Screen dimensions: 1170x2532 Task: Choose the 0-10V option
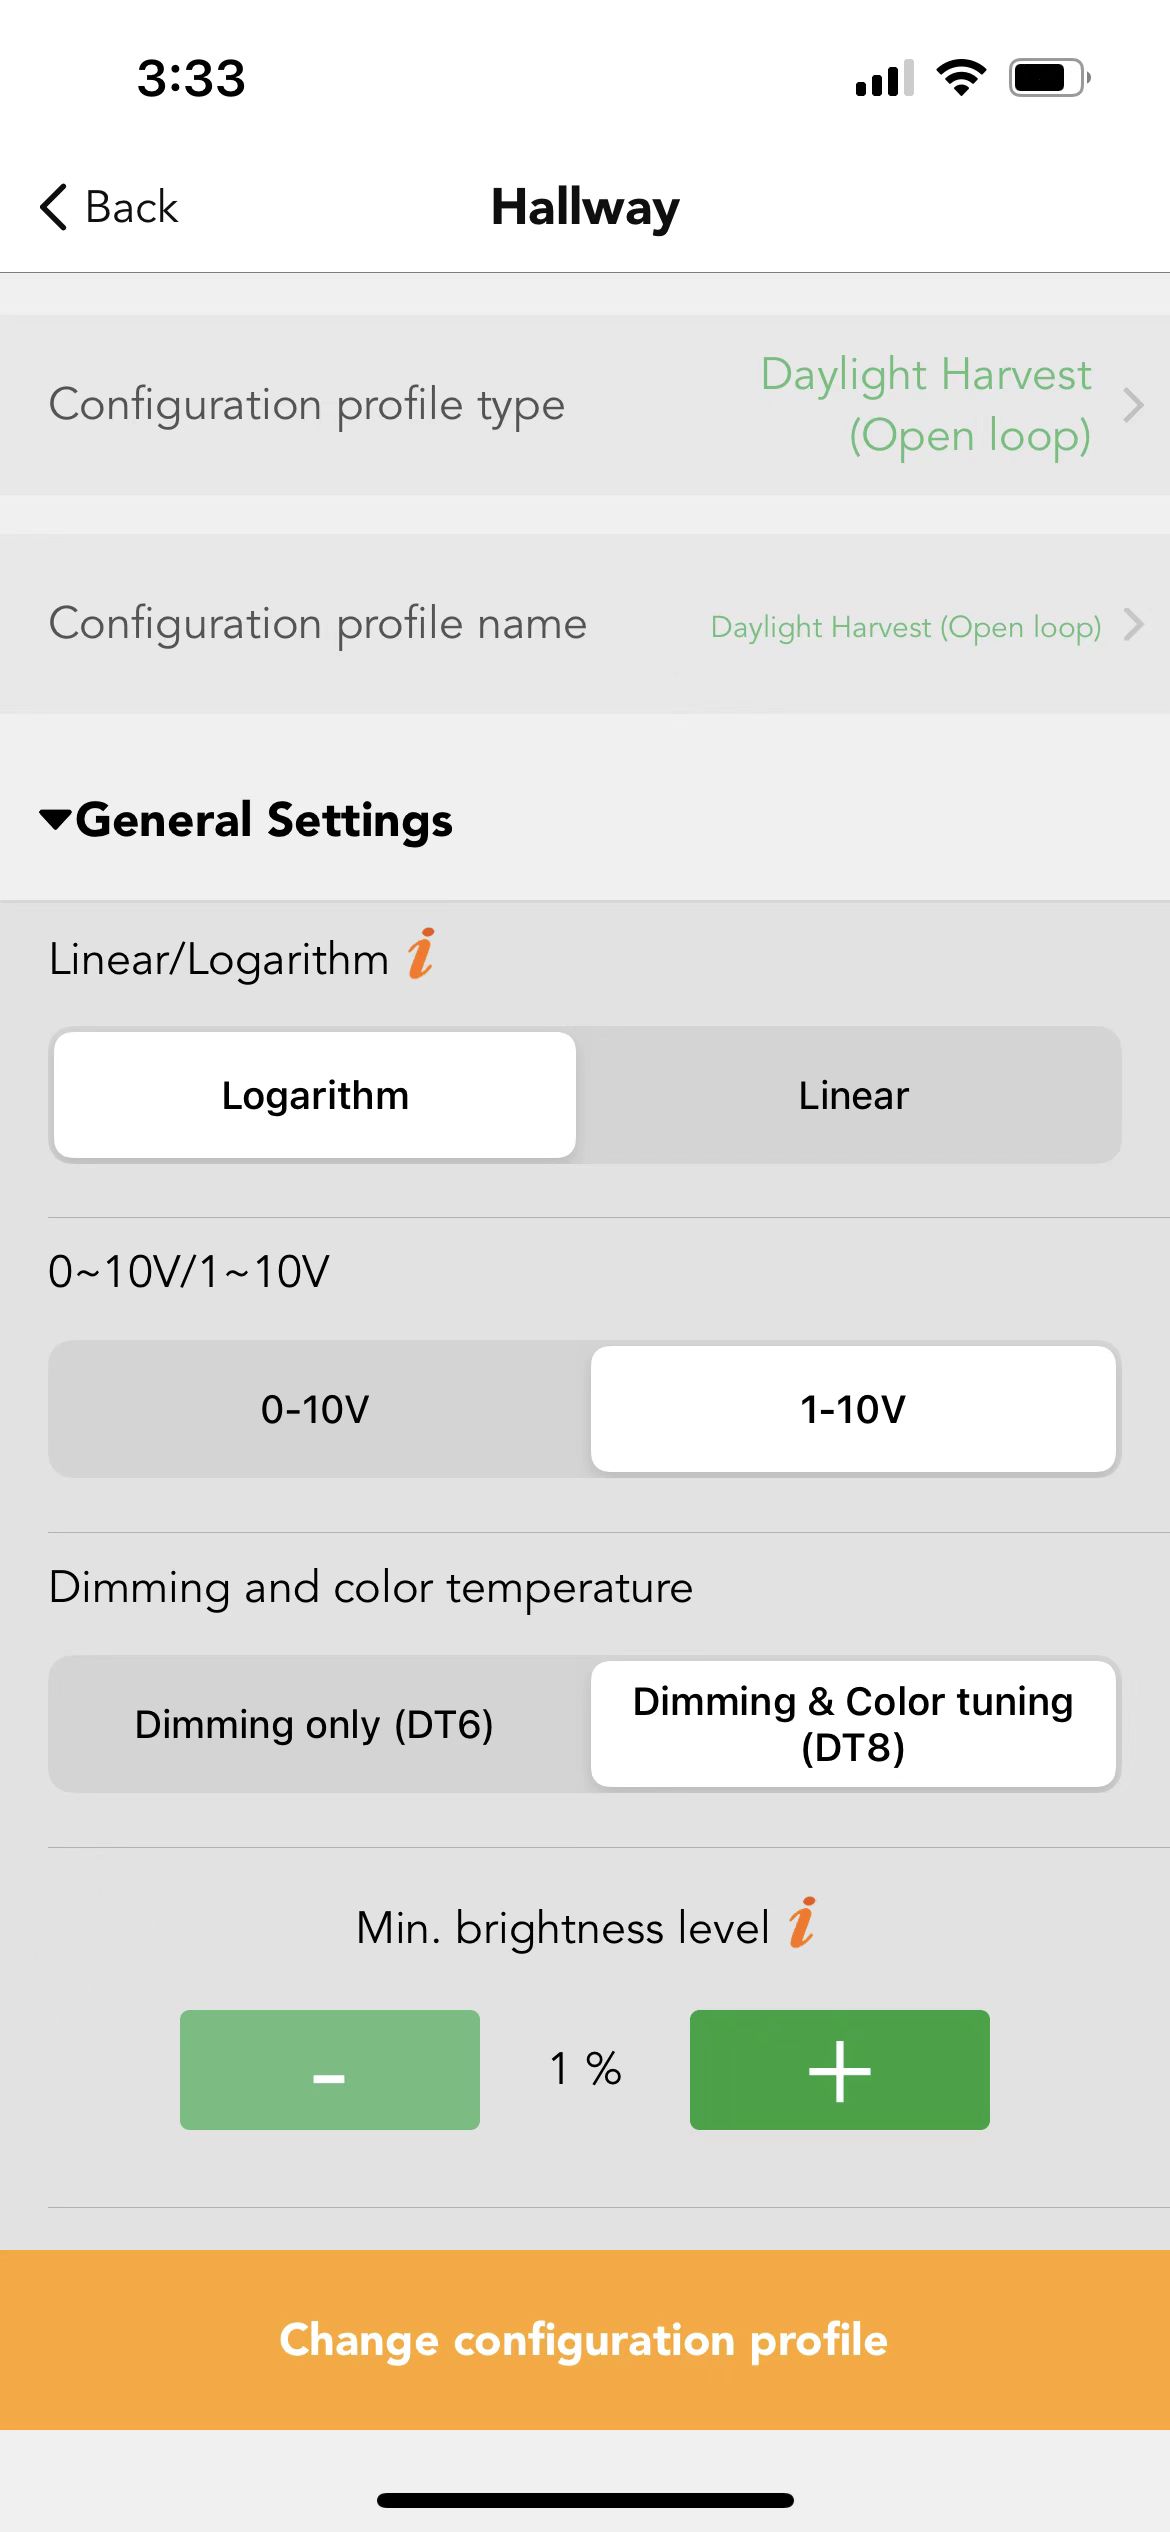point(315,1409)
